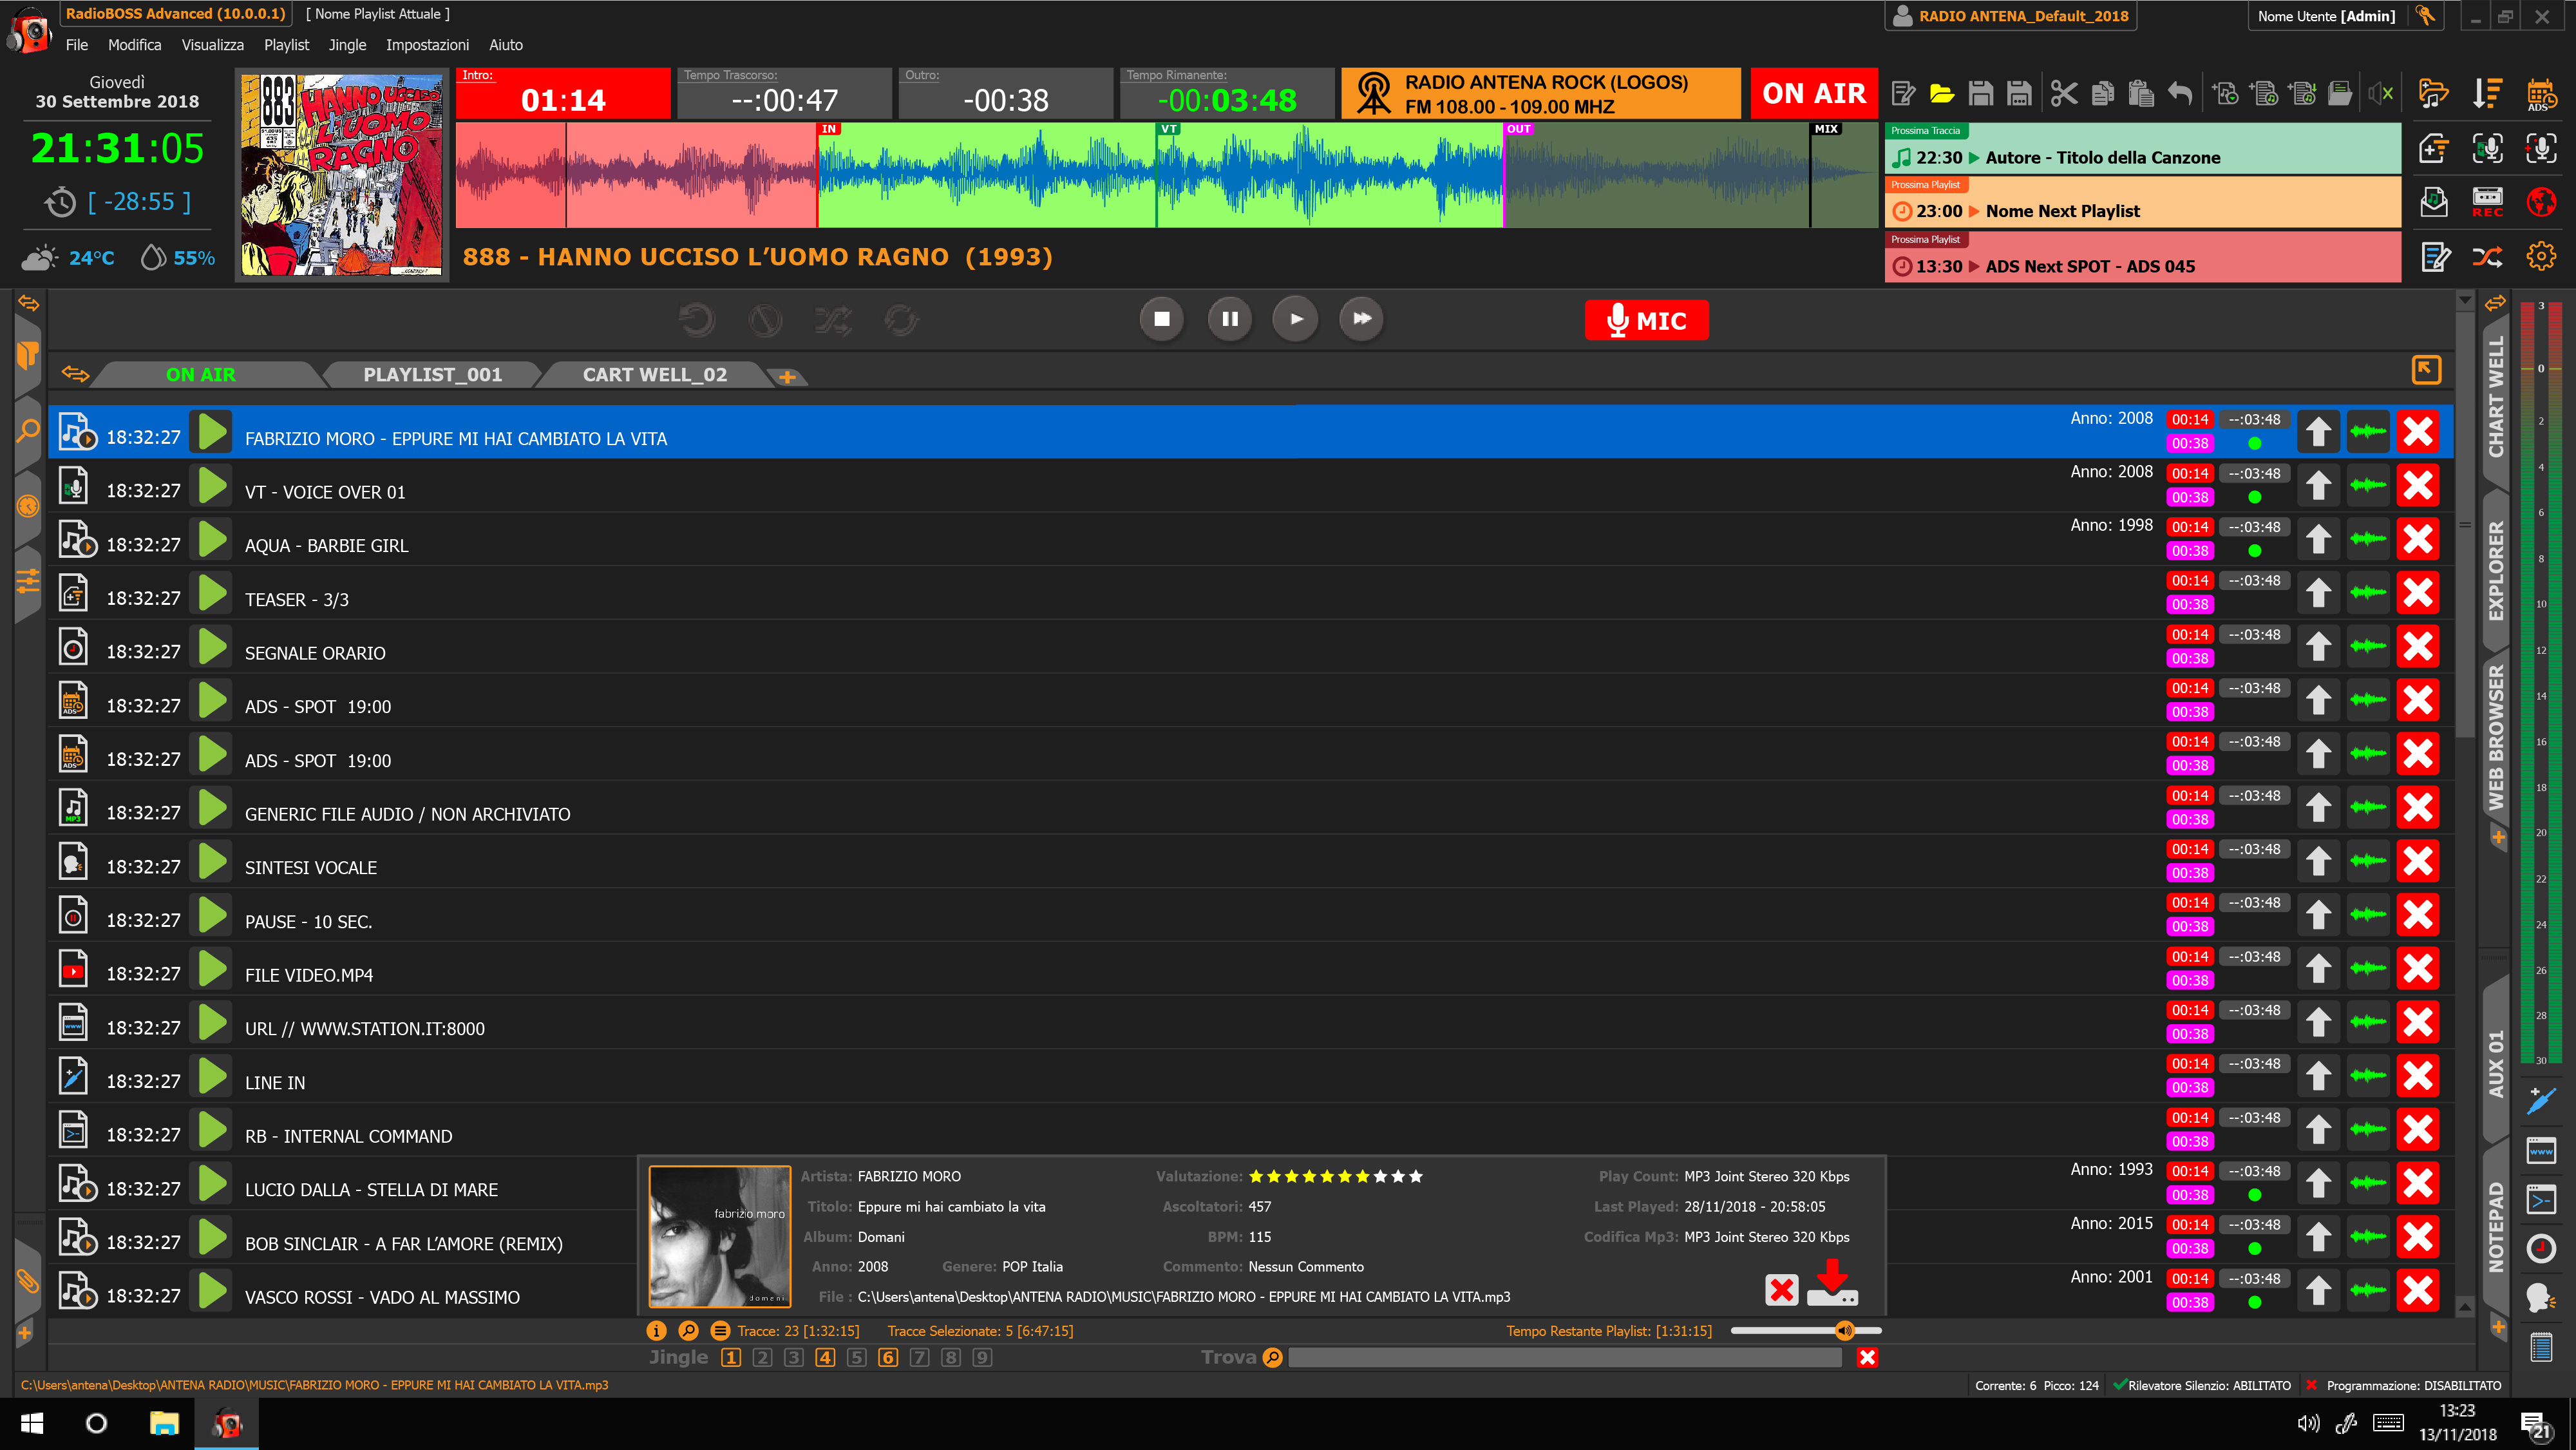Open the EXPLORER vertical side tab

point(2496,570)
